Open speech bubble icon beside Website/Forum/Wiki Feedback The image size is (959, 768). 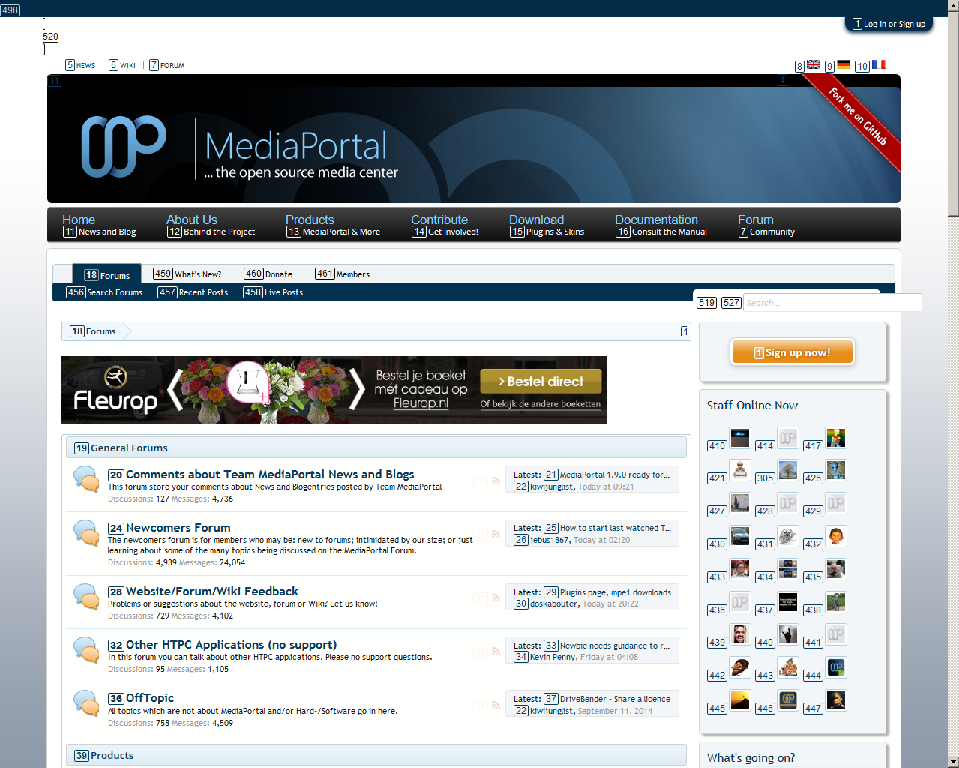click(x=86, y=596)
